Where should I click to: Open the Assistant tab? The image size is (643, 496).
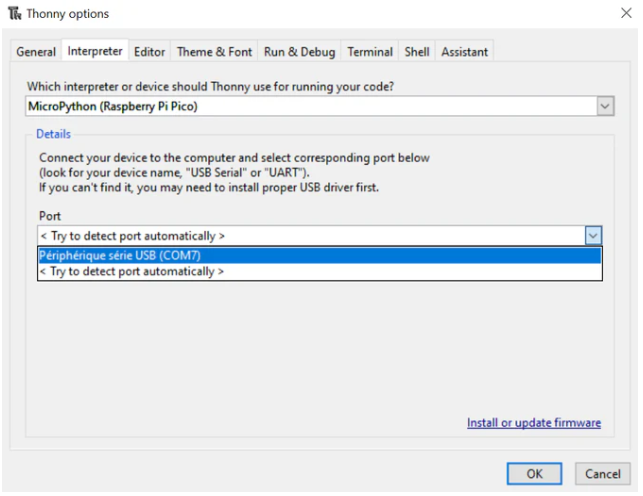465,52
